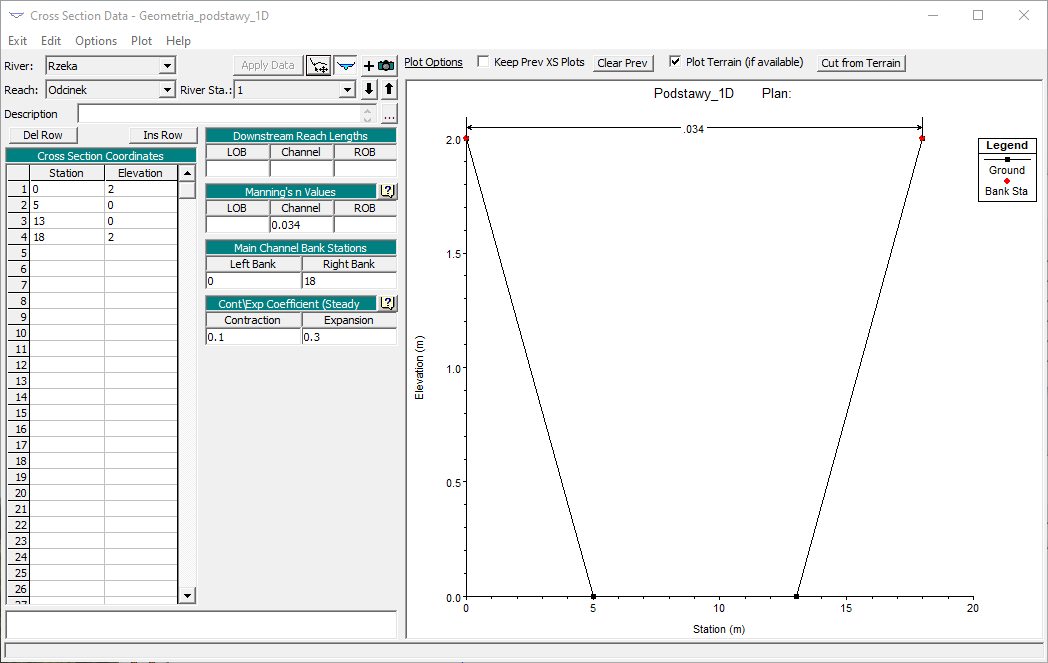
Task: Click the water-filled channel icon
Action: 346,65
